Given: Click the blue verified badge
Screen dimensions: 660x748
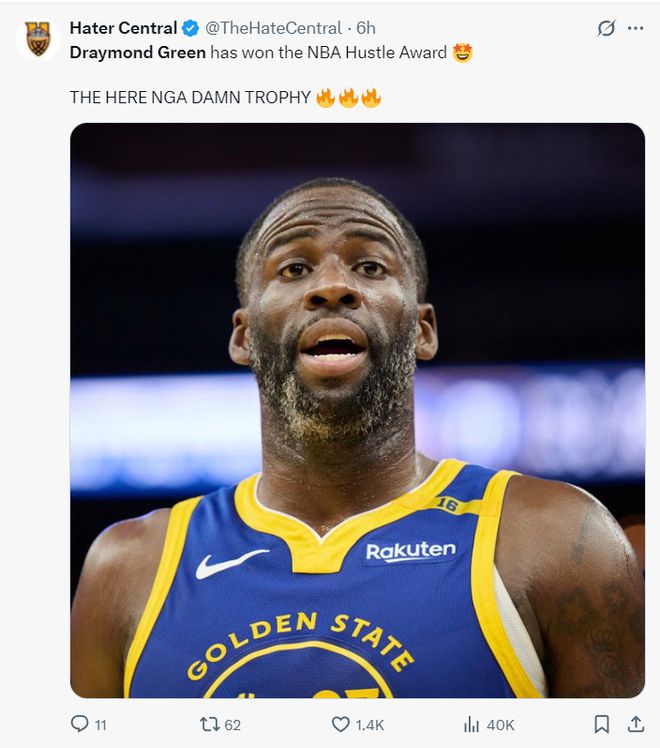Looking at the screenshot, I should [190, 28].
